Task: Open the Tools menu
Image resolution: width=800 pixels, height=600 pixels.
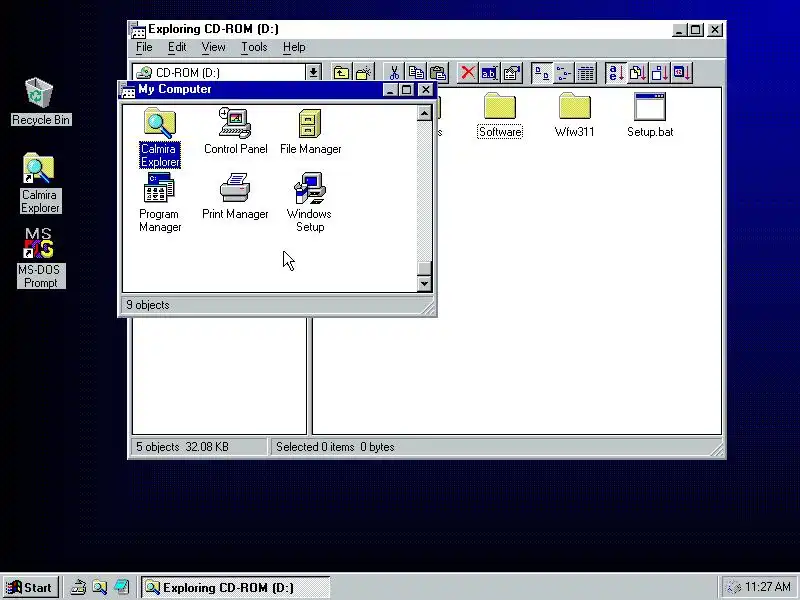Action: click(x=254, y=47)
